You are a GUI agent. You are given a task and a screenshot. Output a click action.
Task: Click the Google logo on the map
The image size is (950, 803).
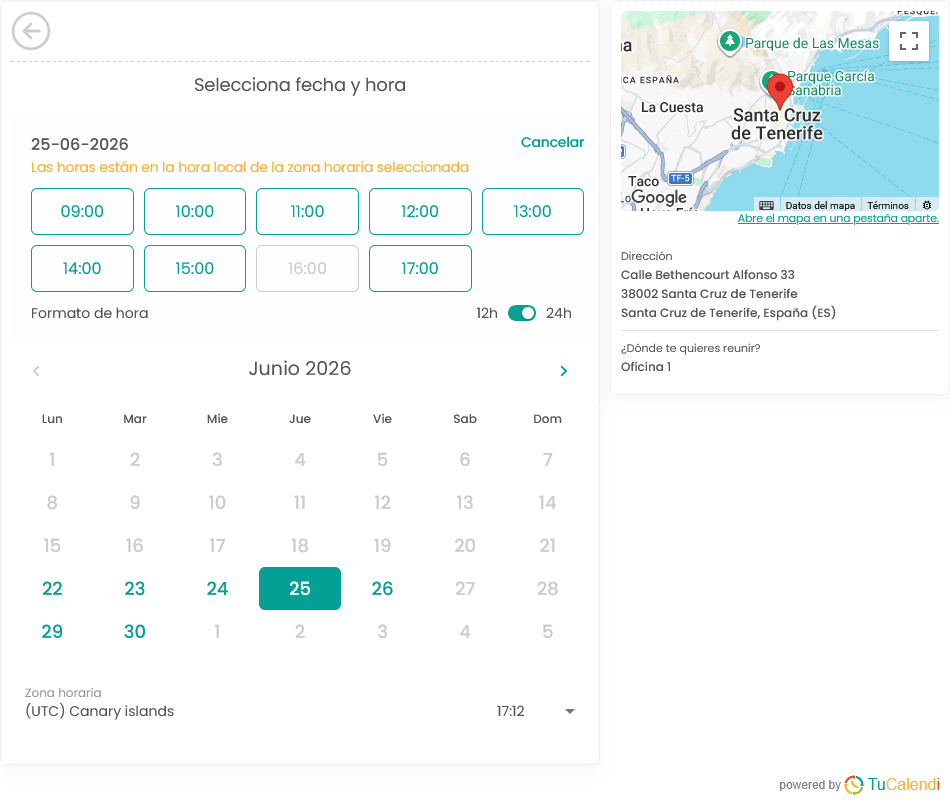point(659,197)
